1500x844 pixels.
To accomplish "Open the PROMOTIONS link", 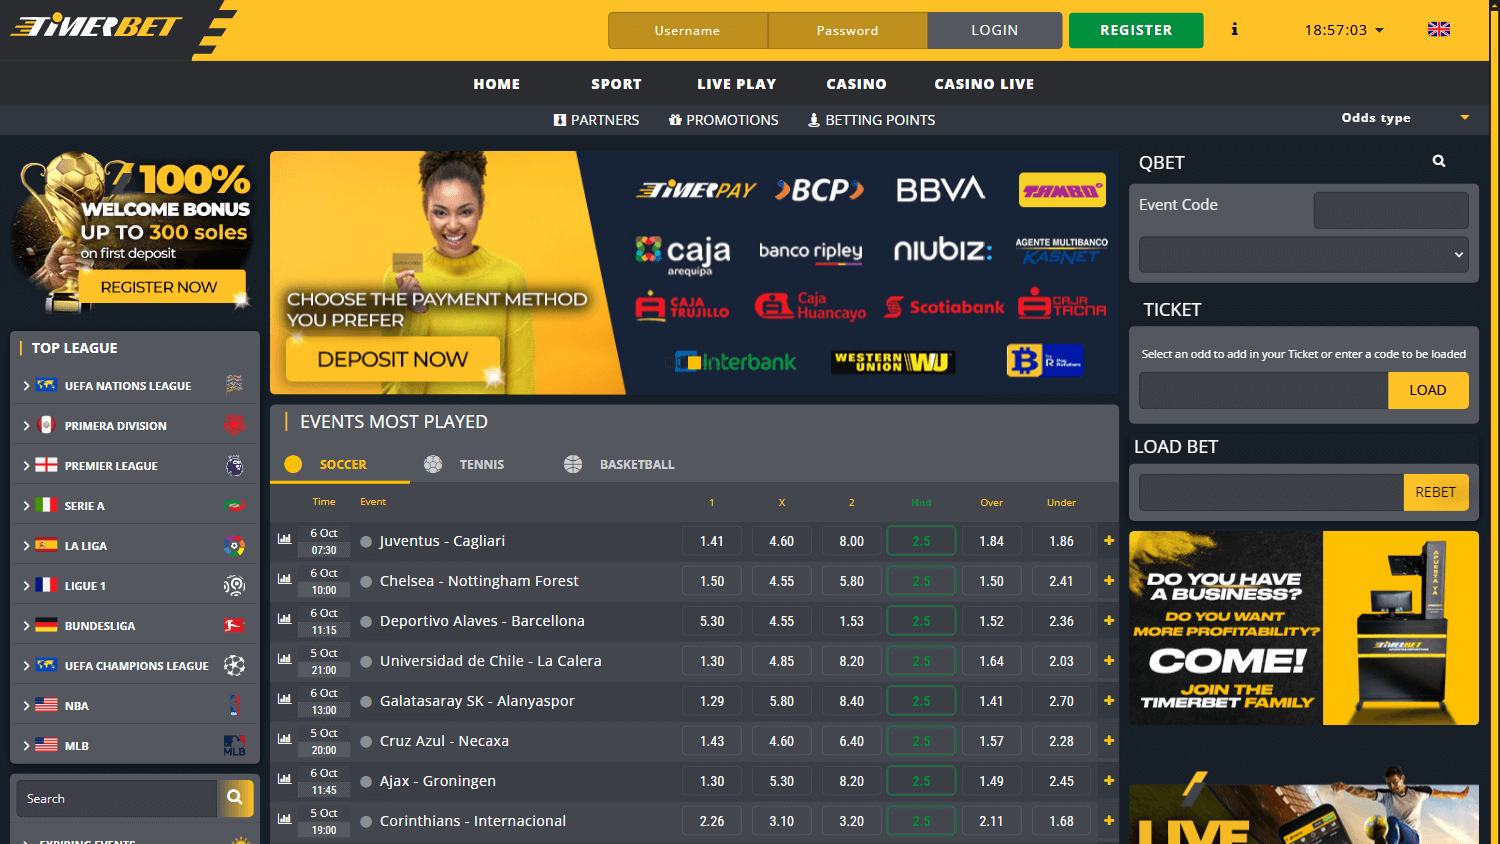I will (724, 120).
